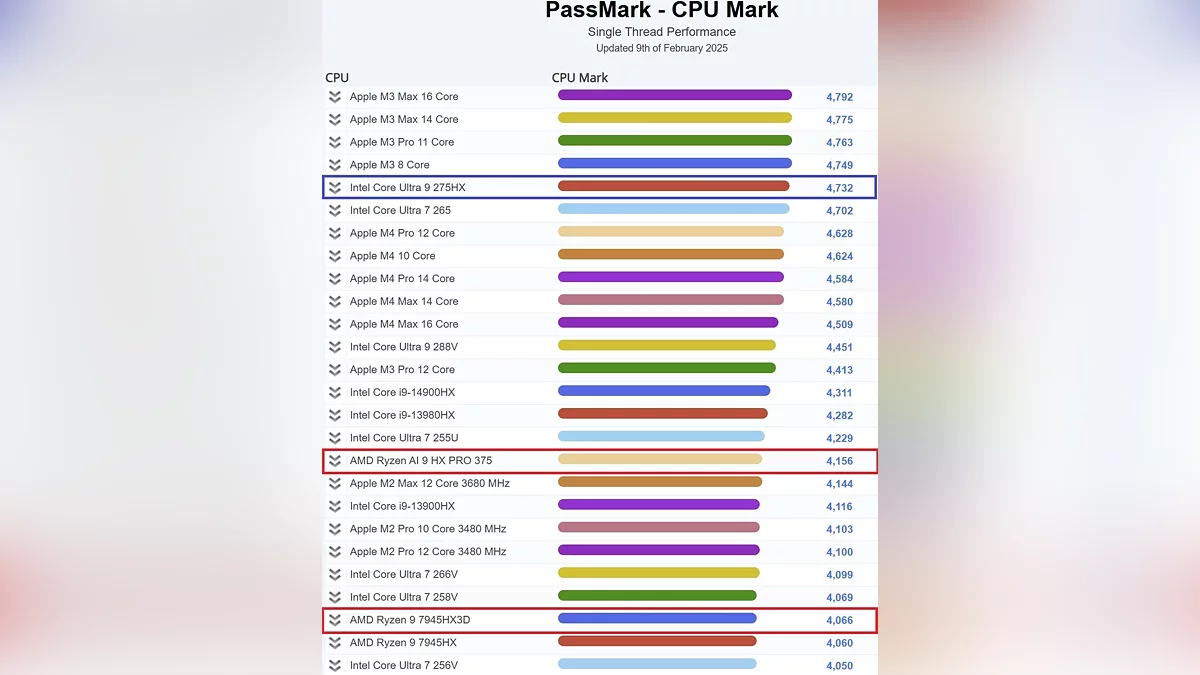This screenshot has width=1200, height=675.
Task: Click the chevron icon beside Apple M4 10 Core
Action: 335,256
